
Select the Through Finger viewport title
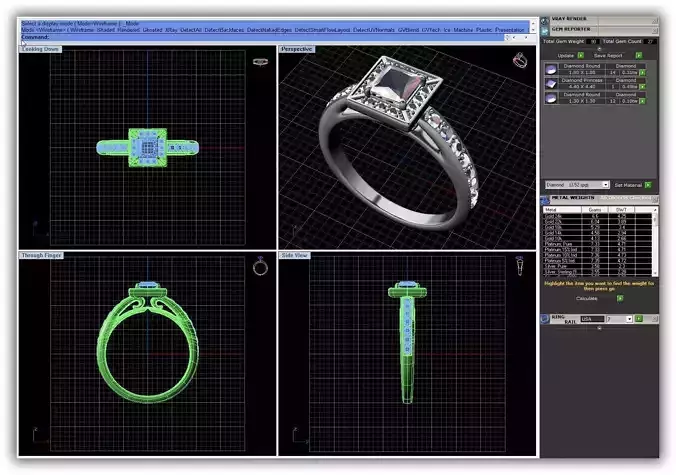(41, 255)
